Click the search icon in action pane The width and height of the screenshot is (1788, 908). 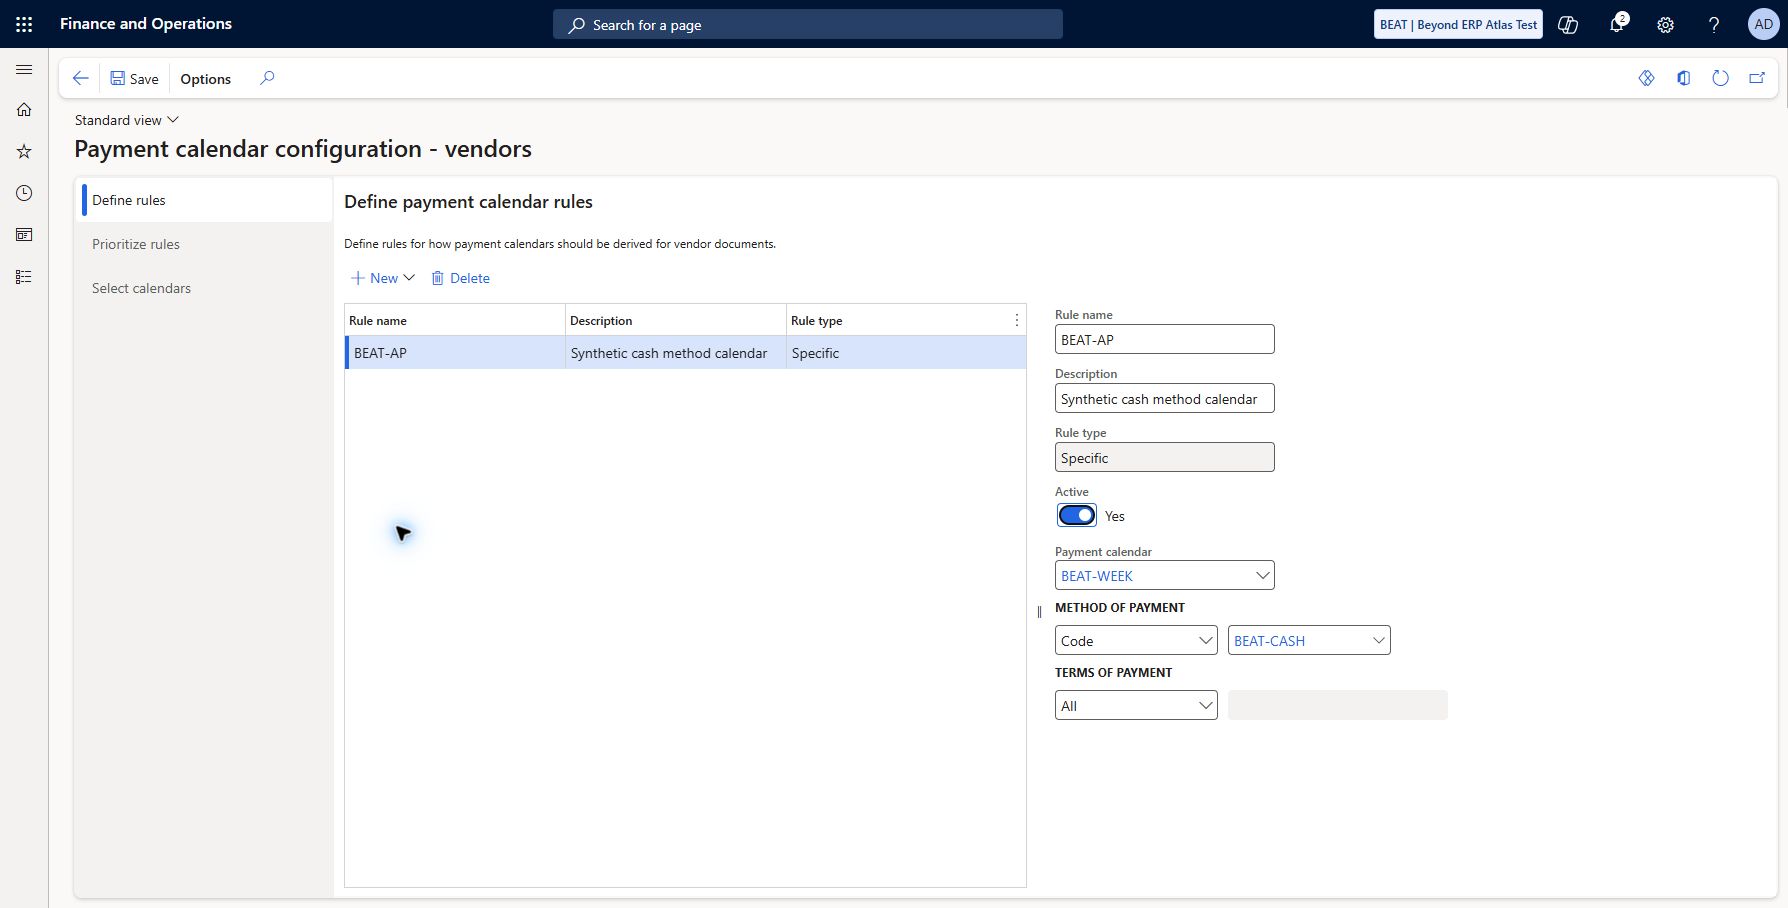[267, 78]
